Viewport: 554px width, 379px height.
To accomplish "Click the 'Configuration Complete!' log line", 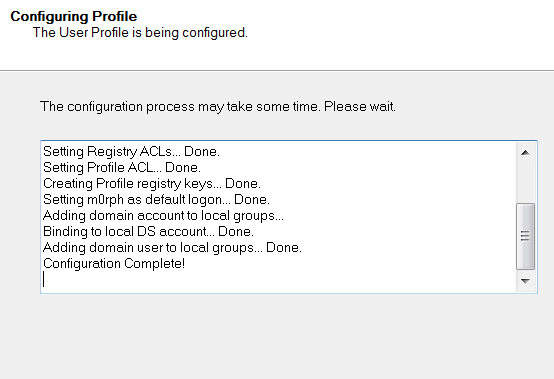I will coord(114,263).
